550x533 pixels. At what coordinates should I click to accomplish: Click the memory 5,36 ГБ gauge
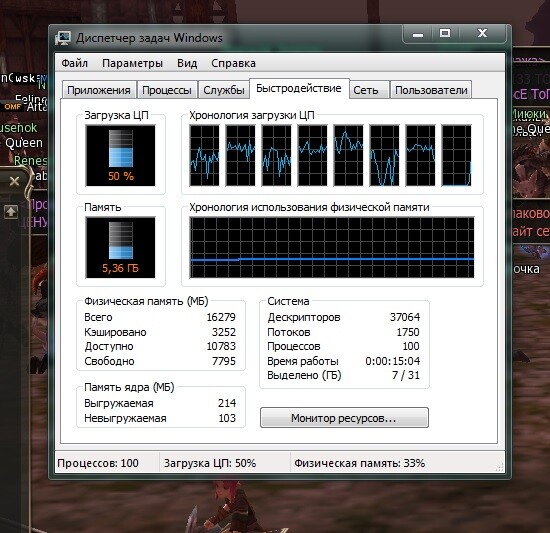120,247
